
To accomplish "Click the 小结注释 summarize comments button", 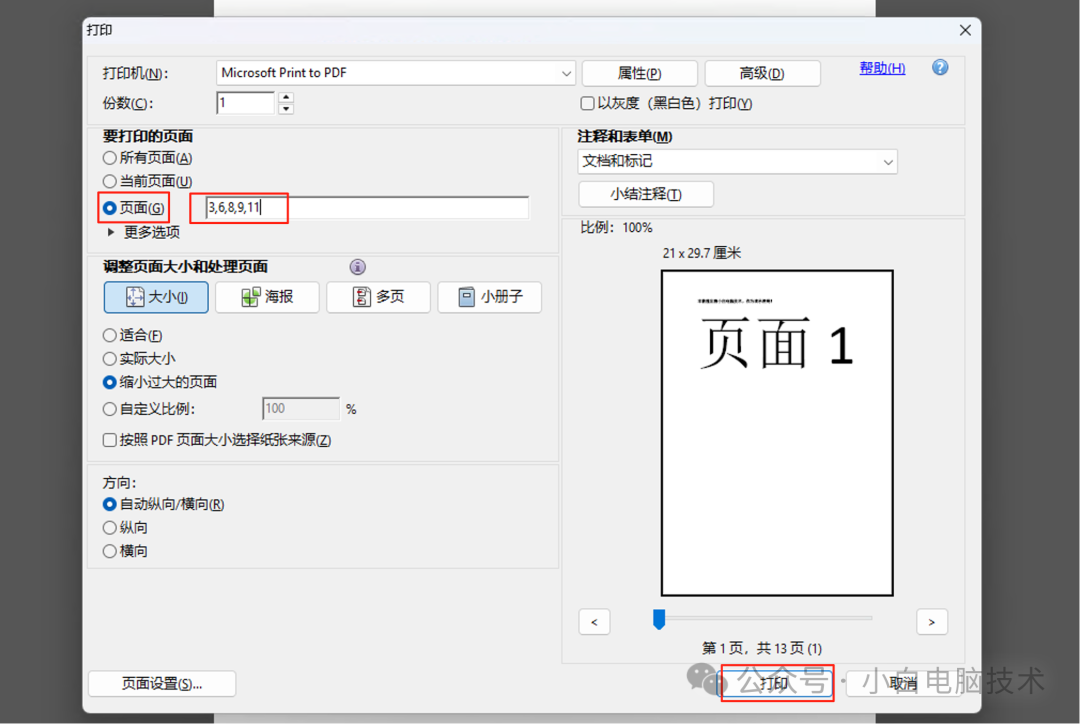I will click(x=645, y=194).
